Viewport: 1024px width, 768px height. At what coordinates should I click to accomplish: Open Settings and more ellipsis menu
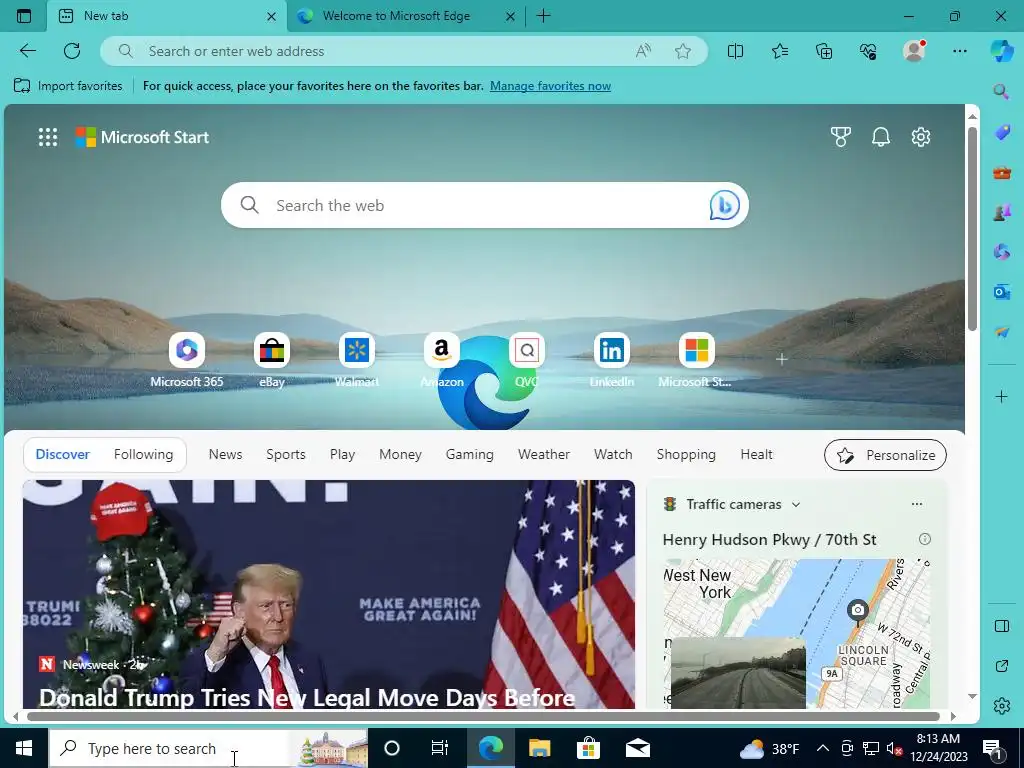click(x=959, y=51)
